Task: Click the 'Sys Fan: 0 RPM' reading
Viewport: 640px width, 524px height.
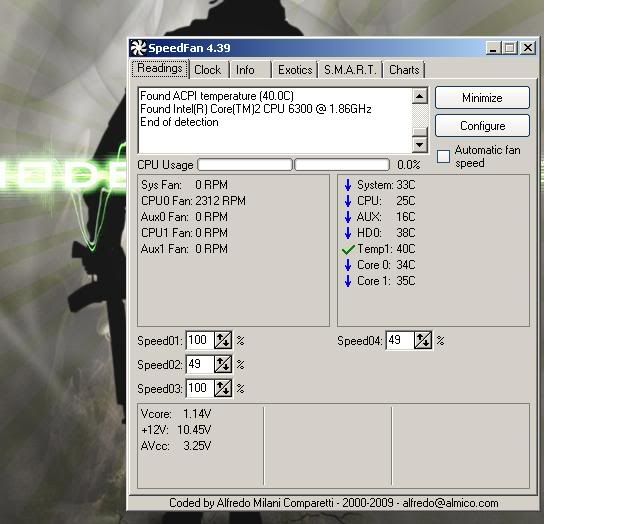Action: (x=184, y=185)
